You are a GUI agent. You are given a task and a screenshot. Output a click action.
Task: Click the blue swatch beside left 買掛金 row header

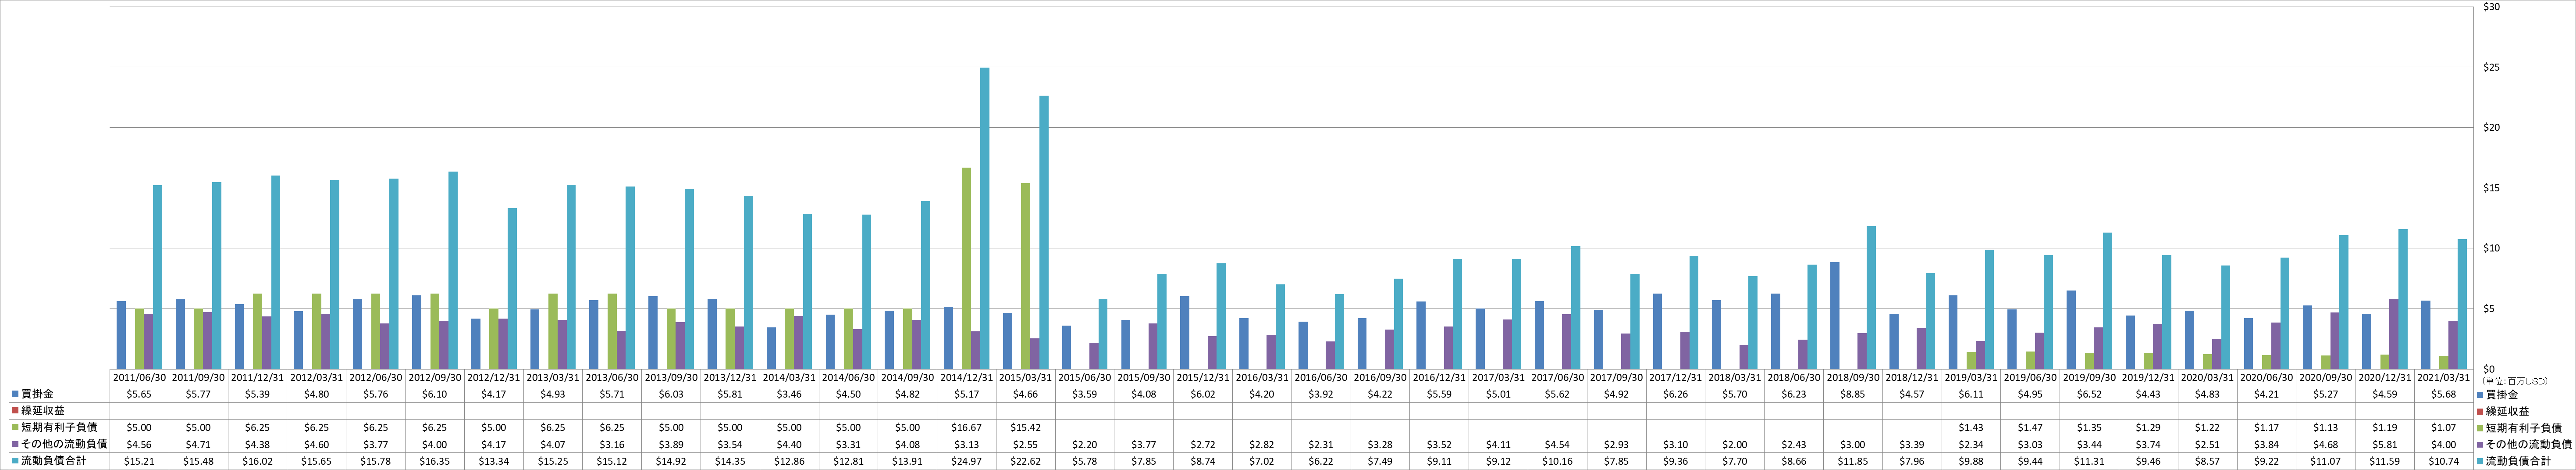(15, 395)
